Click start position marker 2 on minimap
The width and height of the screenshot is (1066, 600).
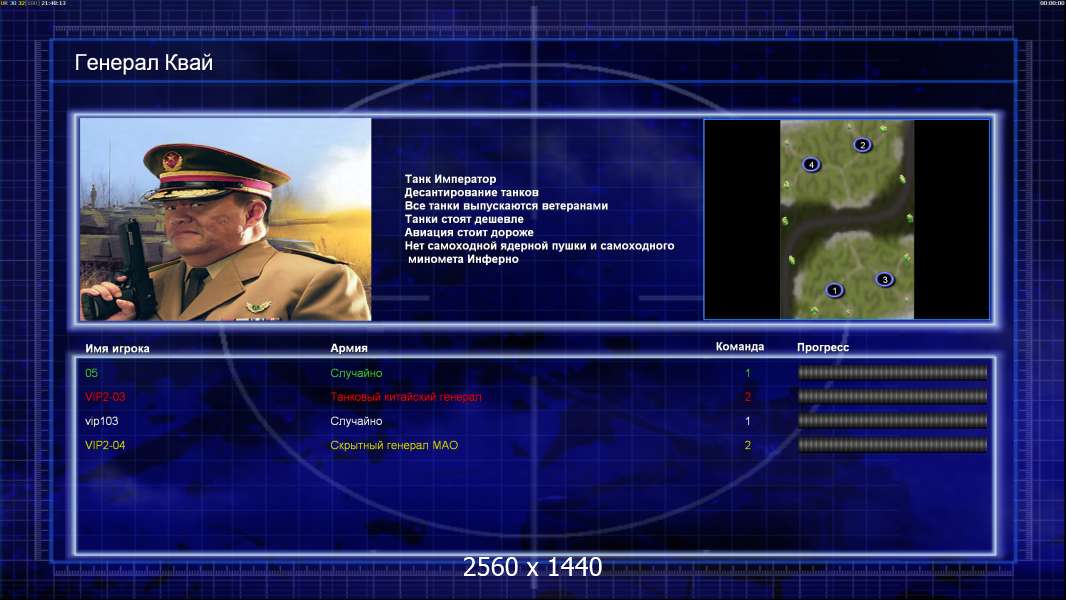pos(862,145)
